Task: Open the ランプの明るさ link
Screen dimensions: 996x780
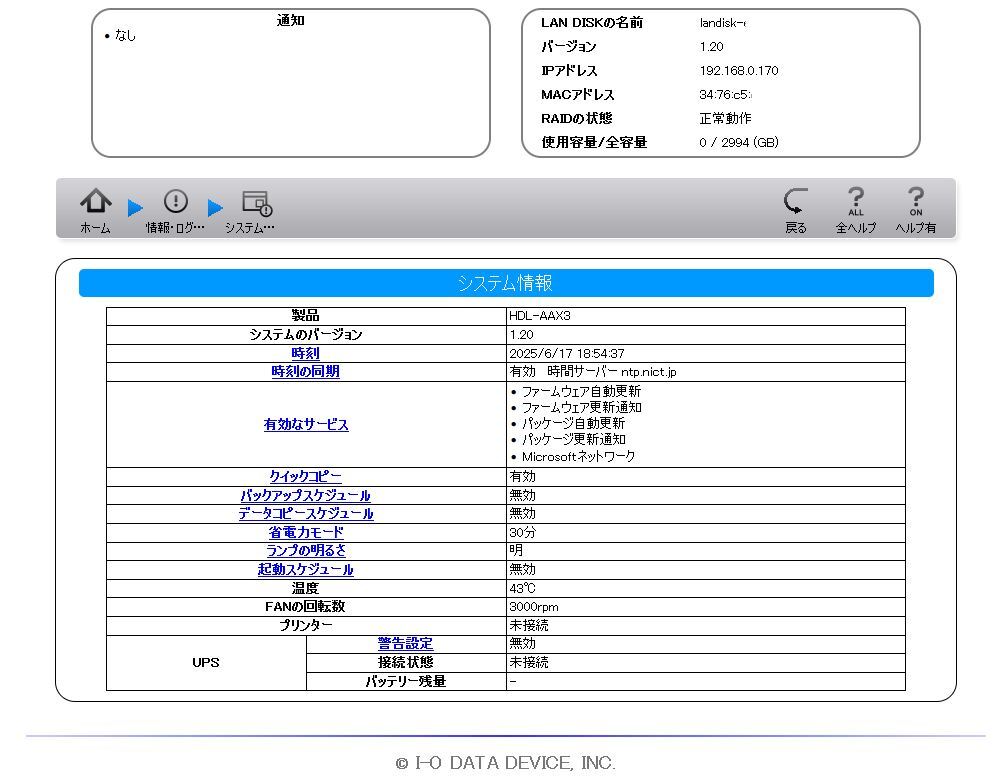Action: point(306,550)
